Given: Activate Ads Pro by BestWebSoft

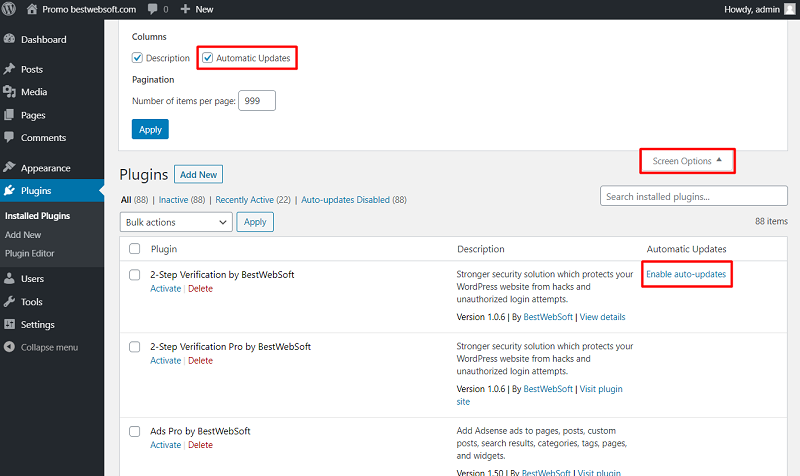Looking at the screenshot, I should pyautogui.click(x=165, y=445).
